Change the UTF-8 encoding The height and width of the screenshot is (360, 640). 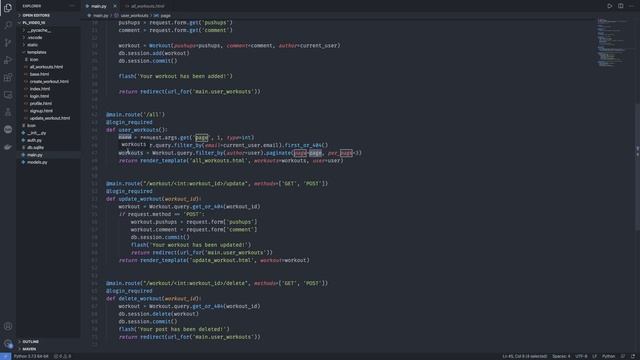(581, 356)
